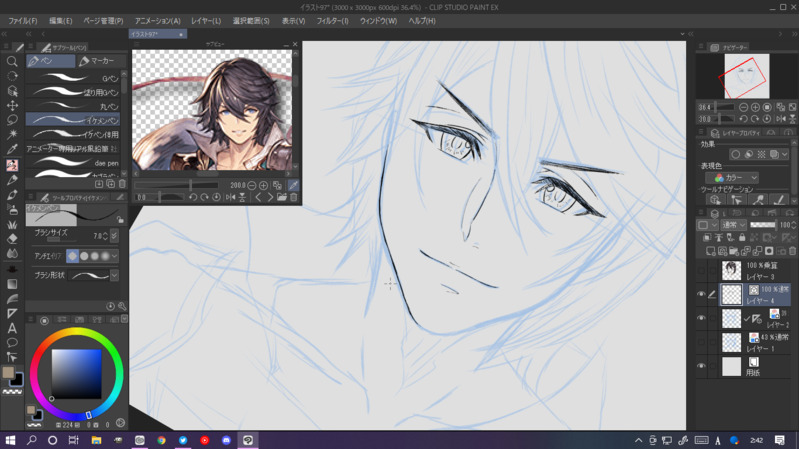Show レイヤー 1 with eye toggle
This screenshot has width=799, height=449.
701,342
